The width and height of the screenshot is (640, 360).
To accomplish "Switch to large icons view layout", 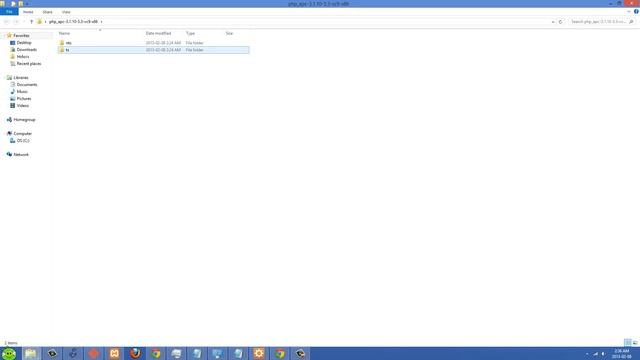I will [x=635, y=342].
